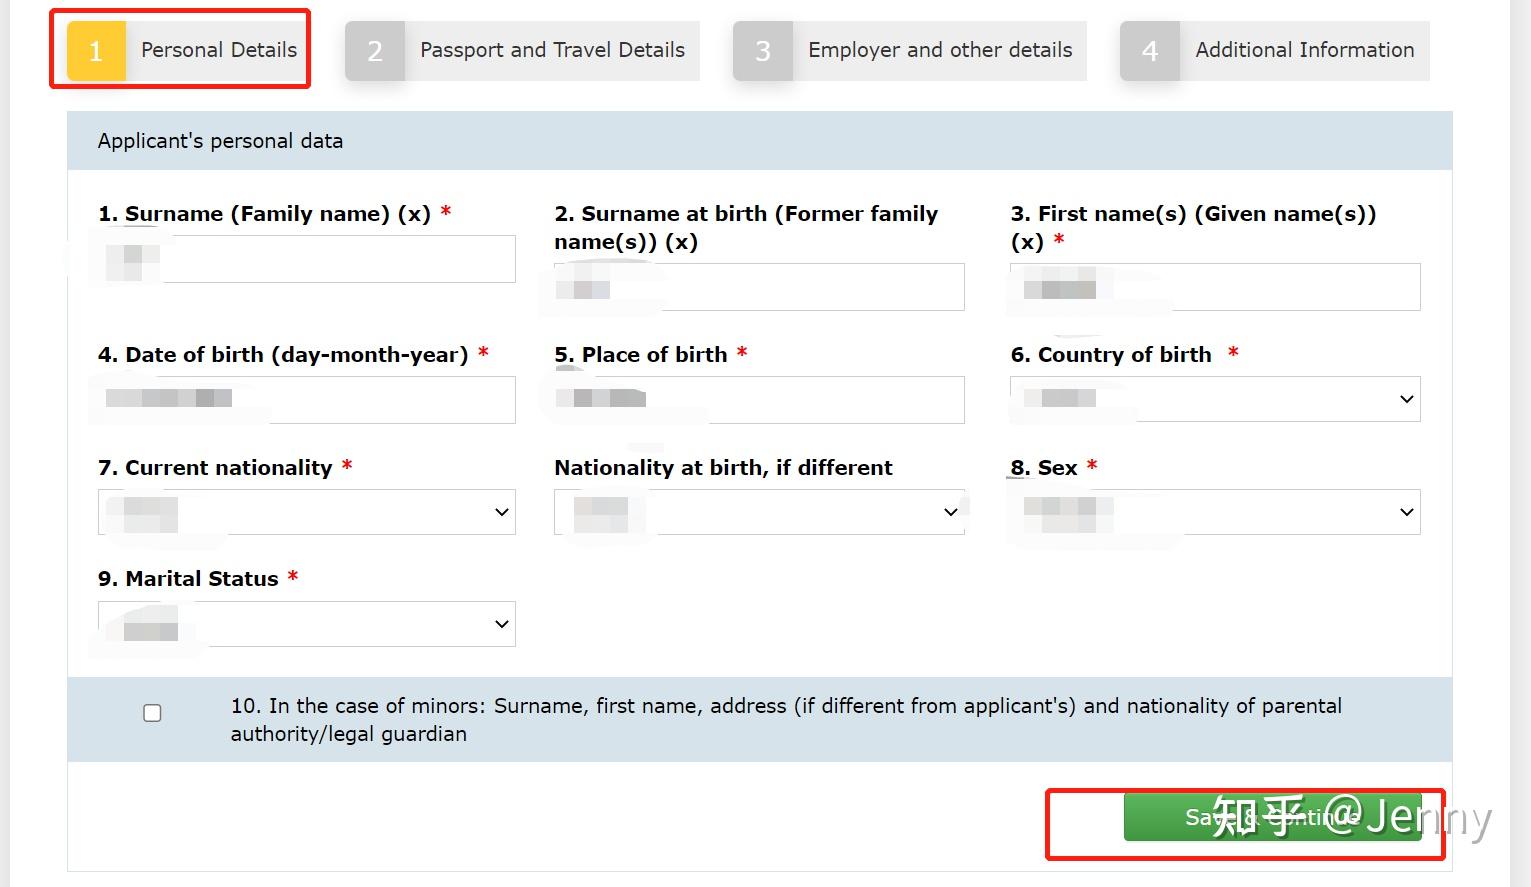Image resolution: width=1531 pixels, height=887 pixels.
Task: Select the First name(s) input field
Action: click(1215, 287)
